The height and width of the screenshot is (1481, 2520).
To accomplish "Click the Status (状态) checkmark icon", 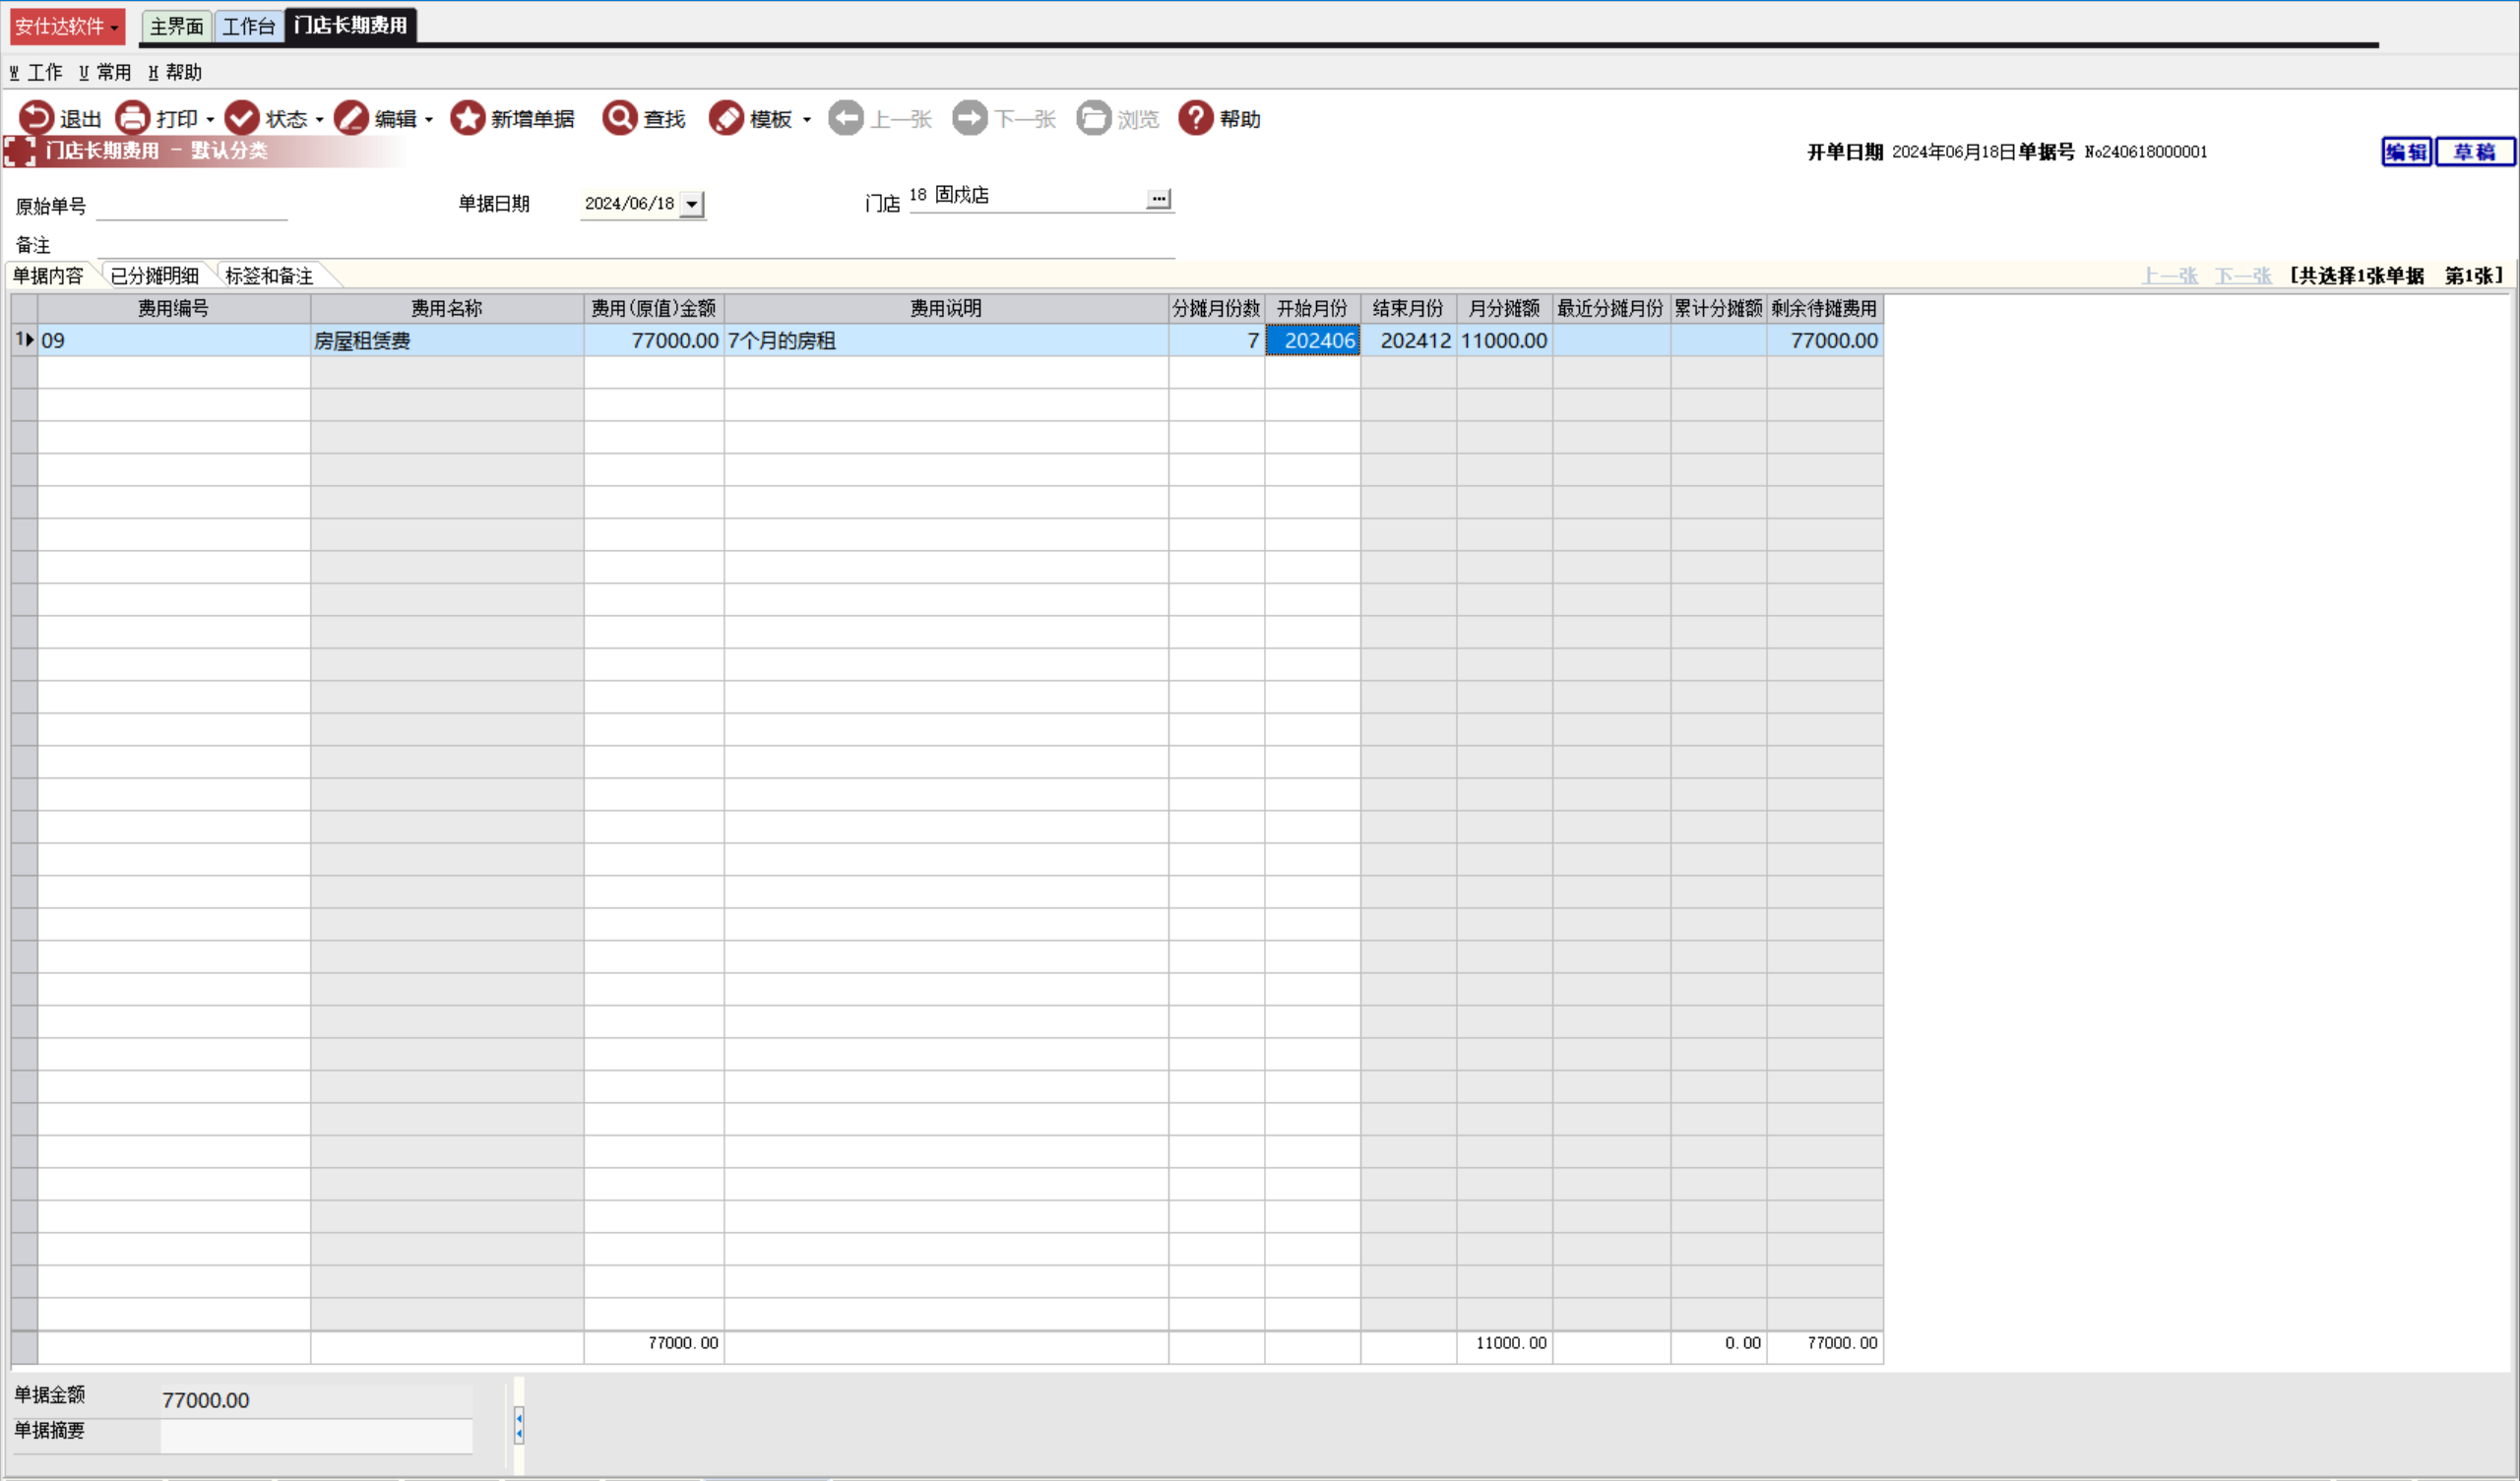I will point(241,118).
